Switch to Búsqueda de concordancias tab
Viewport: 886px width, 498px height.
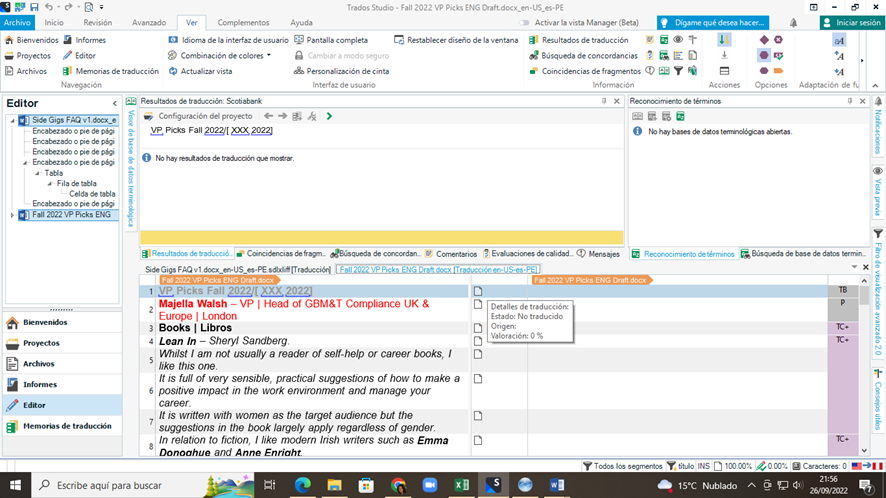(376, 254)
